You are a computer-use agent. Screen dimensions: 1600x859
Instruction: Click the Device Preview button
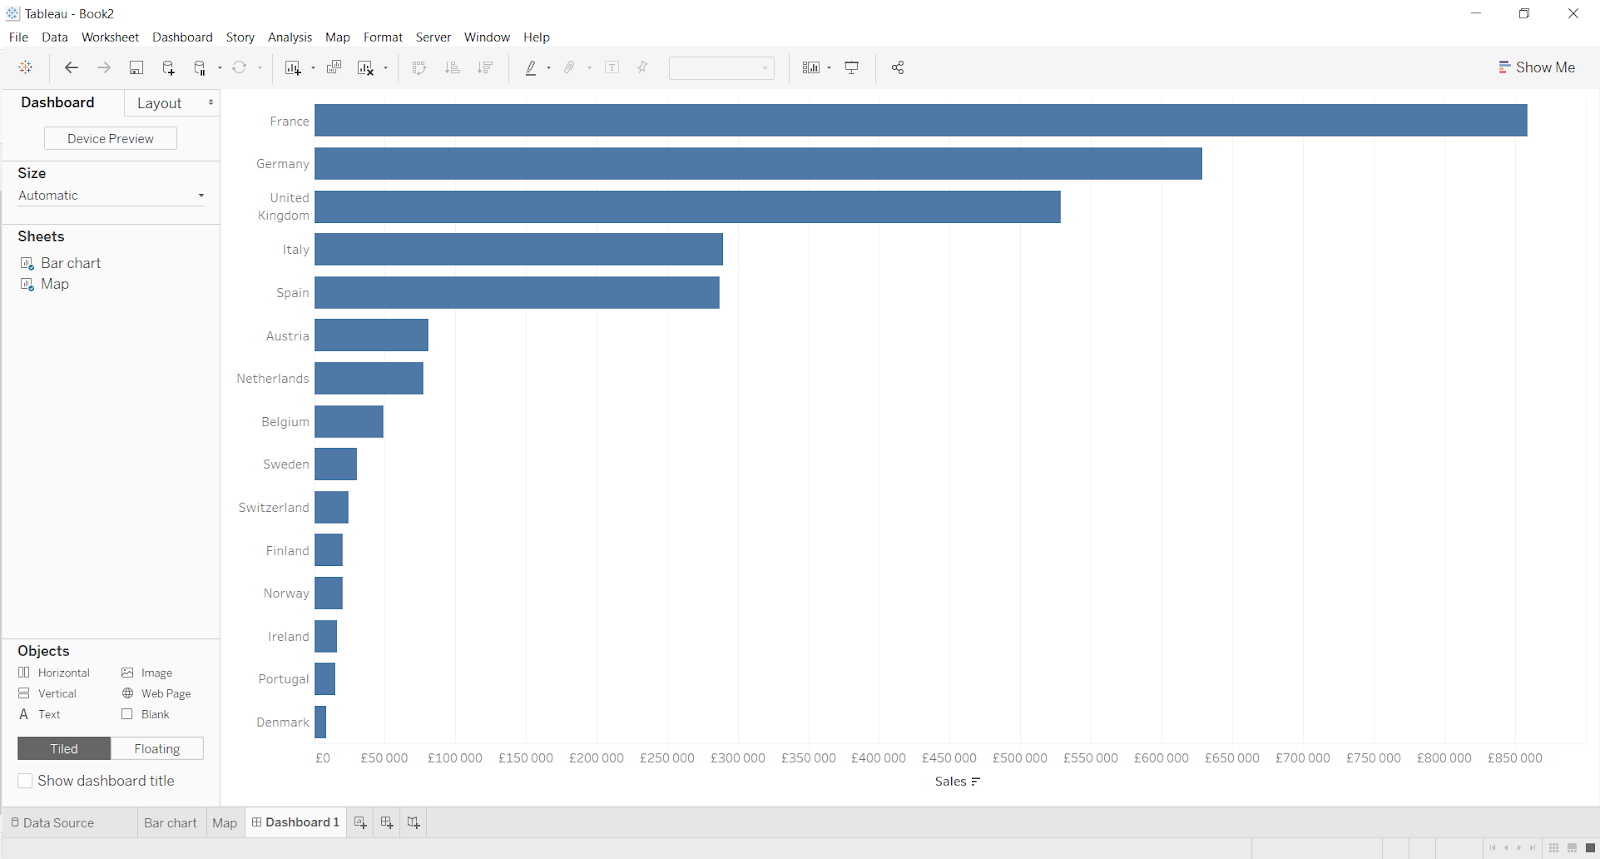click(x=110, y=139)
